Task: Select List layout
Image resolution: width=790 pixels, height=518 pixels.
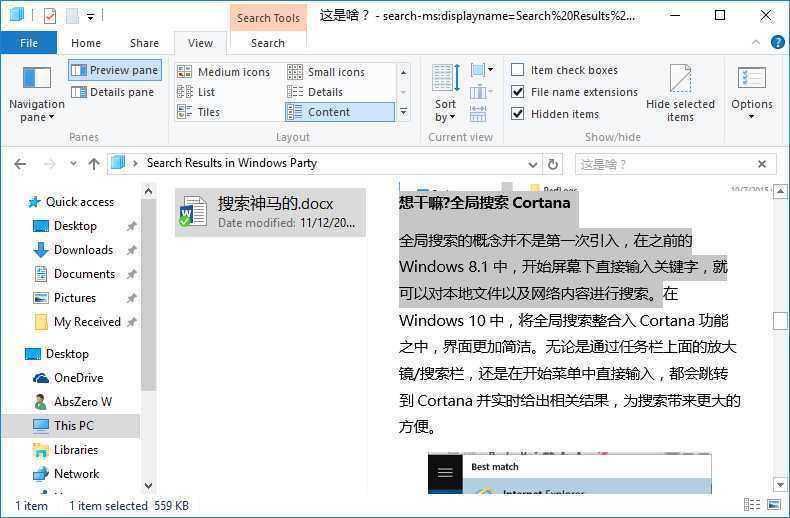Action: click(x=196, y=92)
